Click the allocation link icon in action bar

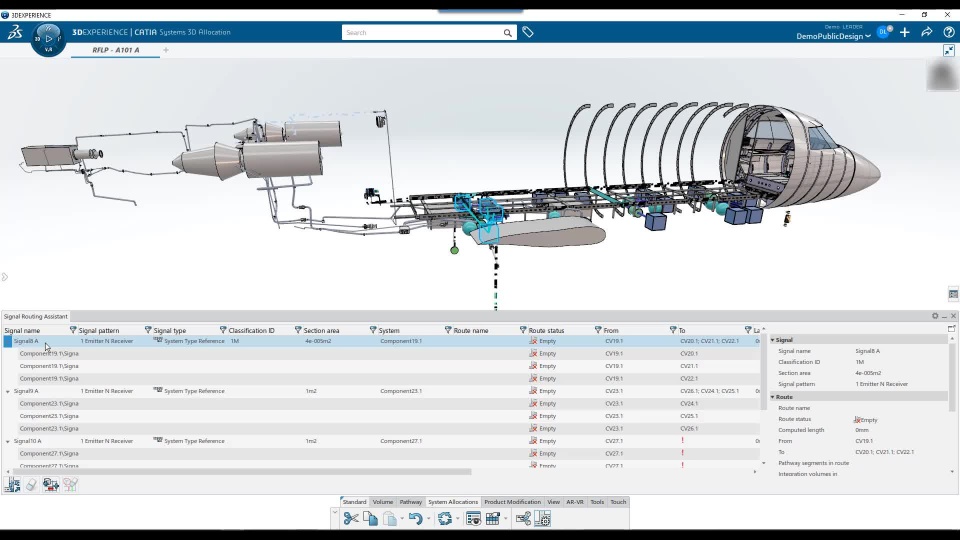pyautogui.click(x=523, y=519)
